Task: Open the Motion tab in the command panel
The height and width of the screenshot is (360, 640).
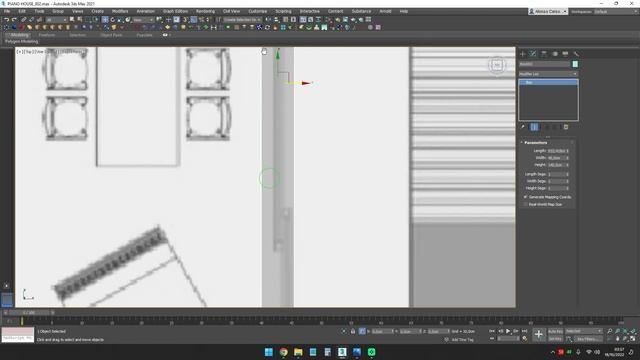Action: [x=555, y=54]
